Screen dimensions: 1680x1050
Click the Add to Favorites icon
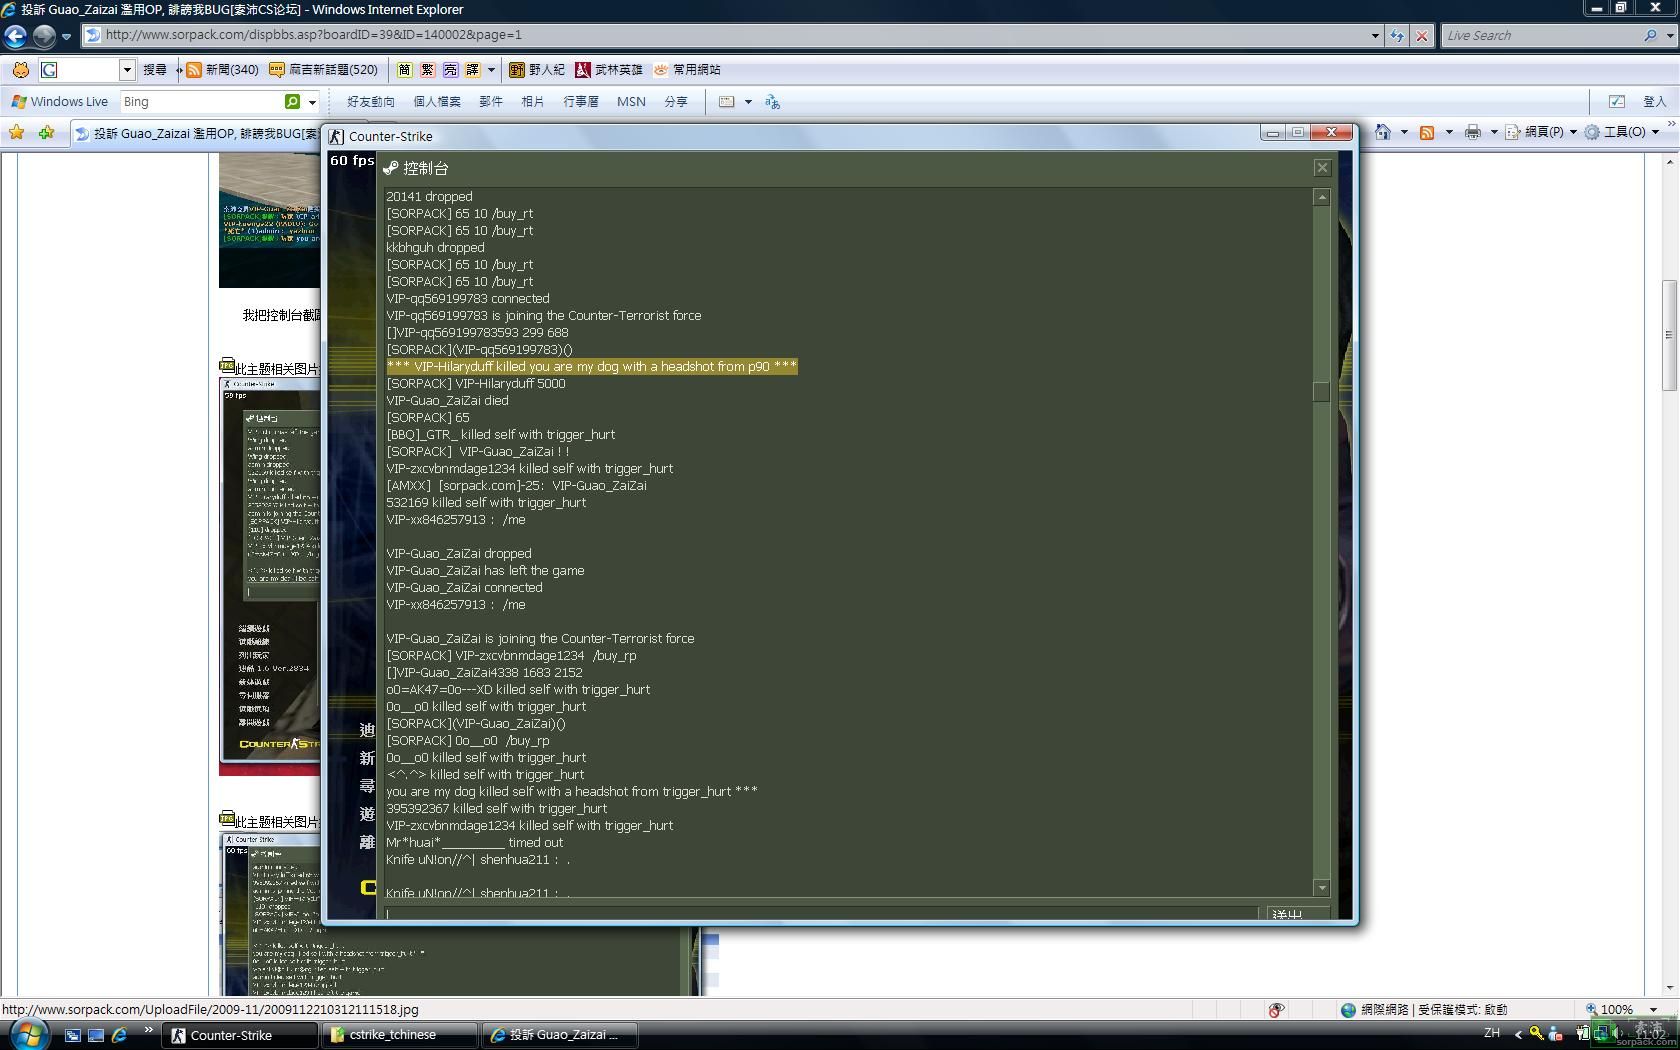click(46, 132)
